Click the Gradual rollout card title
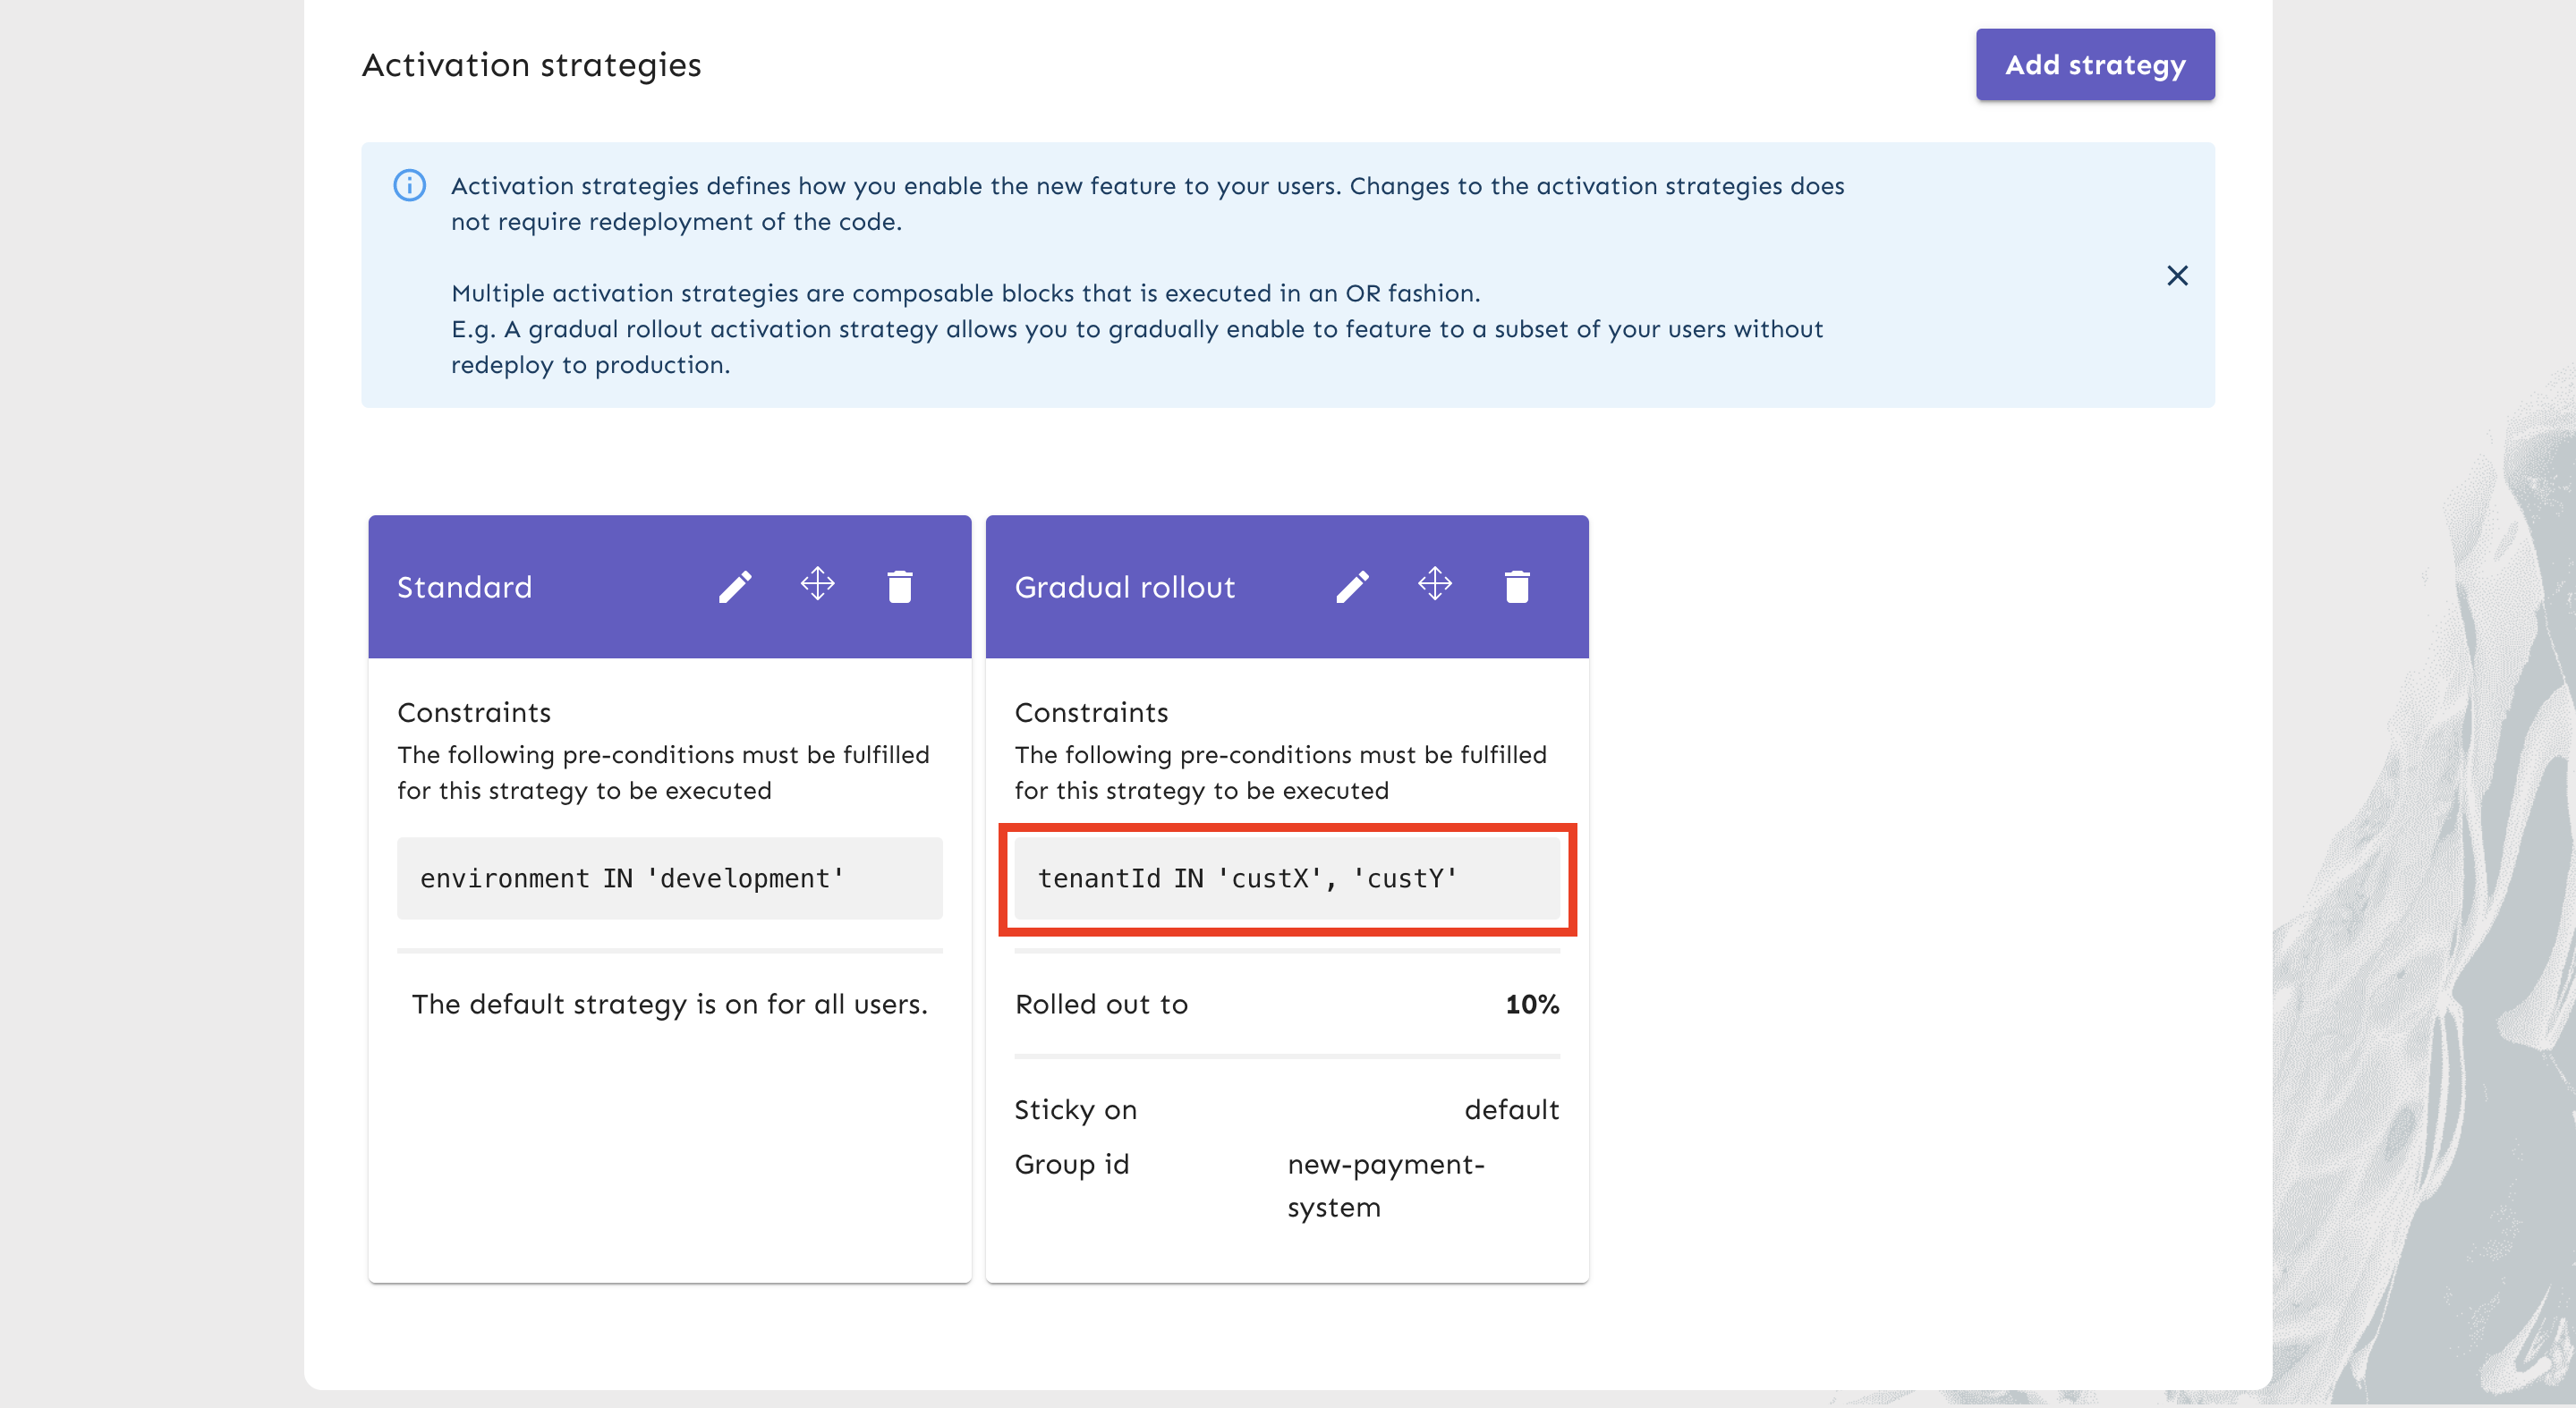 (1124, 587)
